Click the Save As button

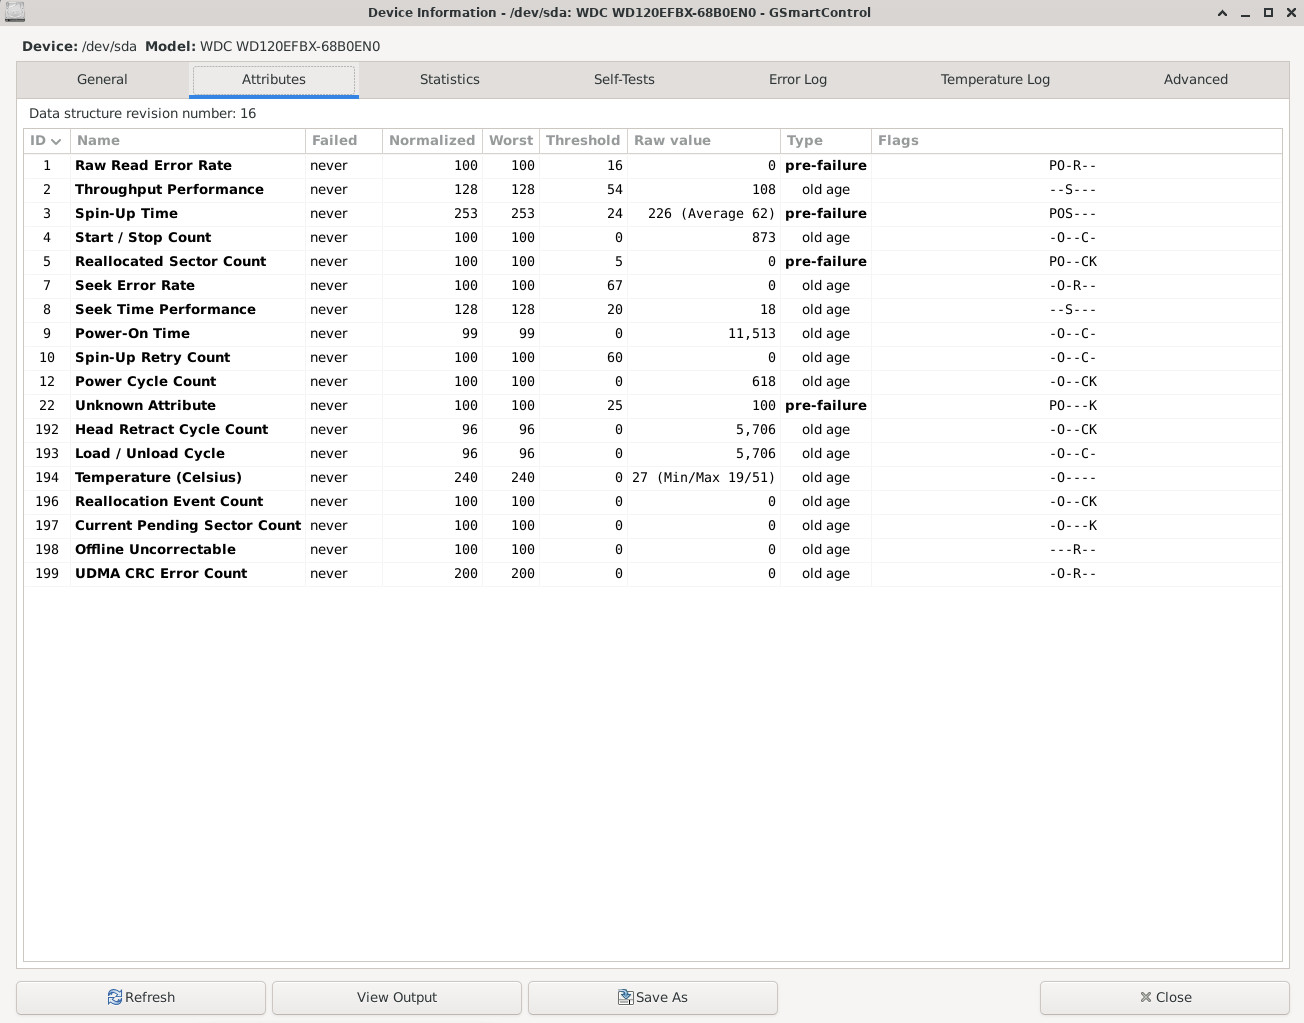tap(653, 997)
